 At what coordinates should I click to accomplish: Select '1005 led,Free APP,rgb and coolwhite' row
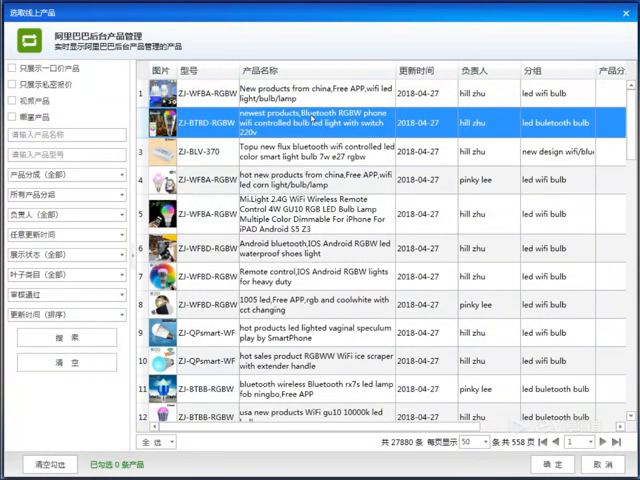click(x=381, y=304)
